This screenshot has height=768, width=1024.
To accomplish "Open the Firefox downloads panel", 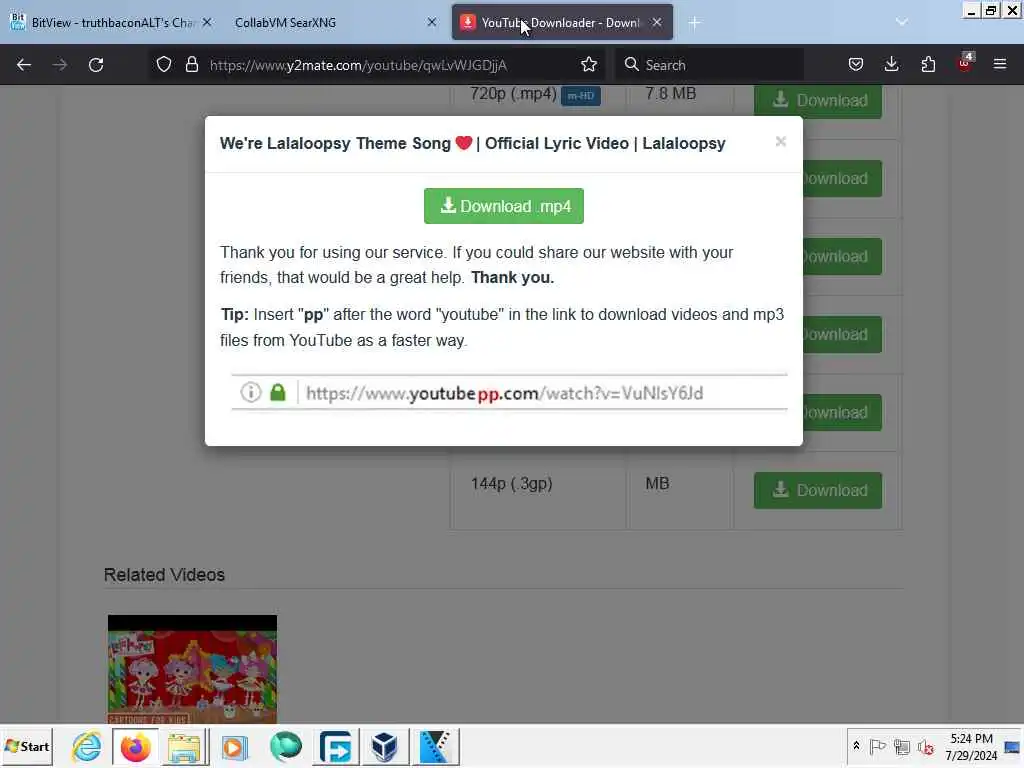I will [x=891, y=65].
